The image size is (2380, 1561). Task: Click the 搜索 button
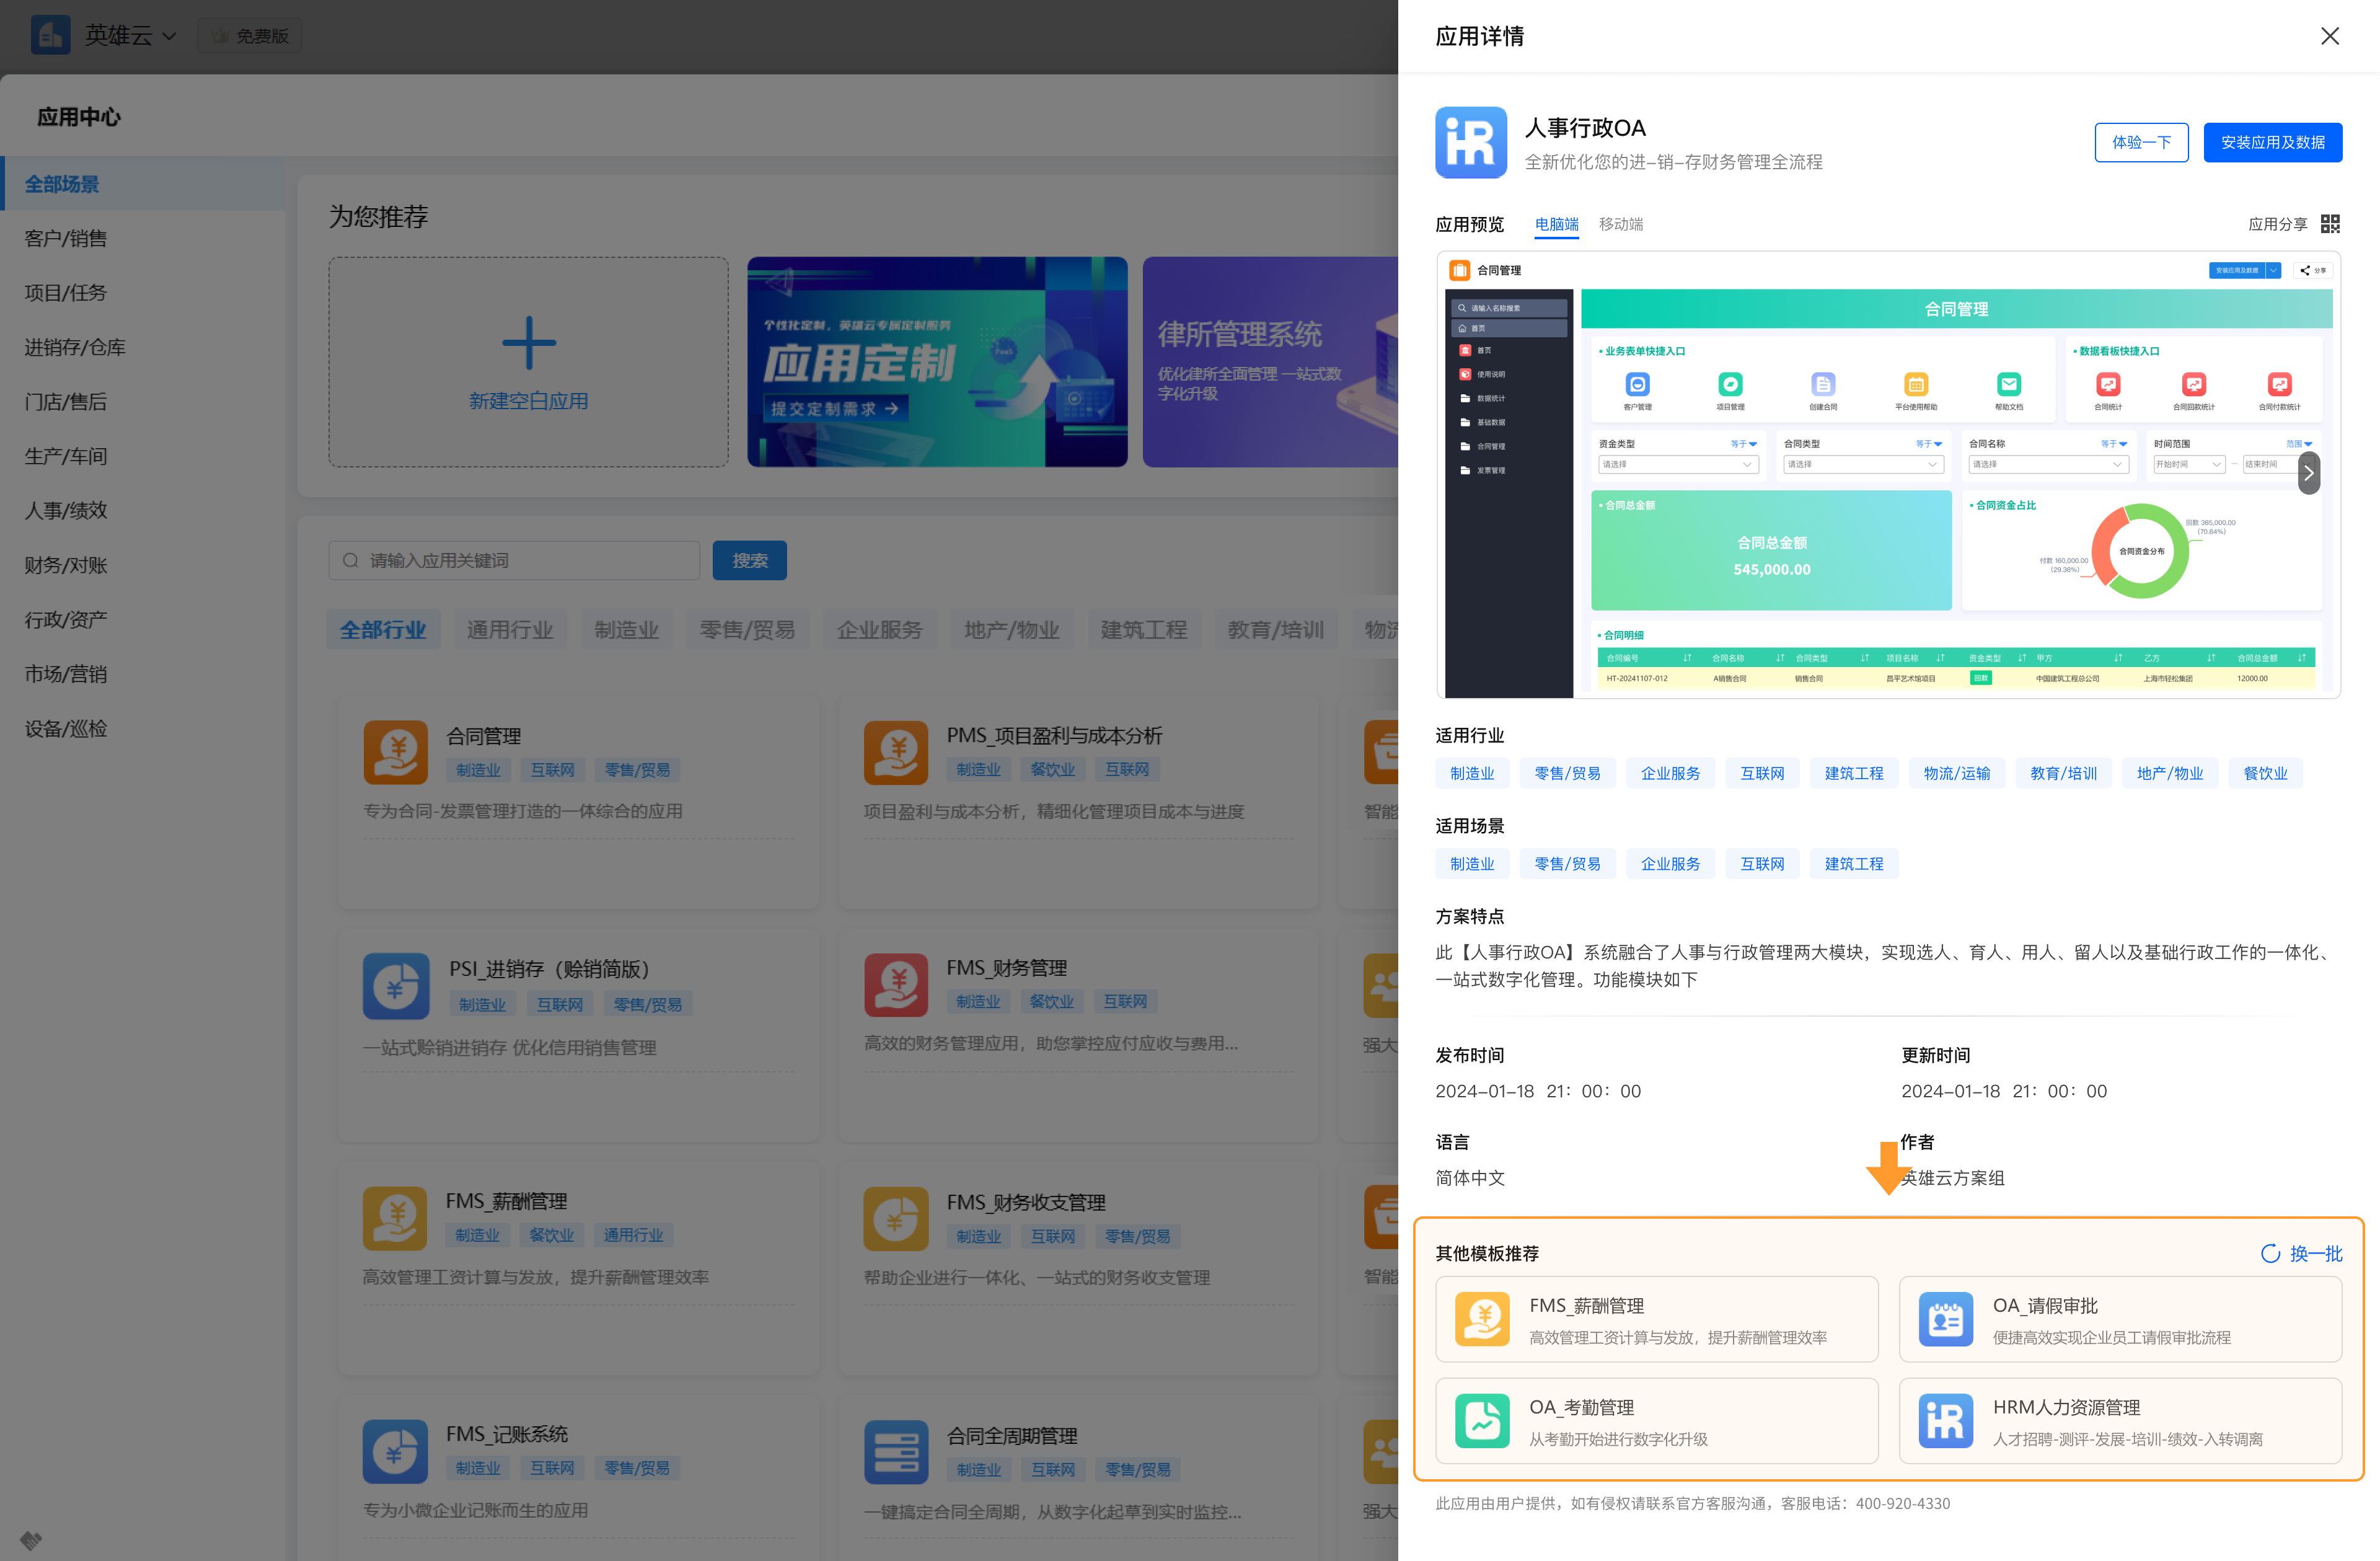[749, 560]
